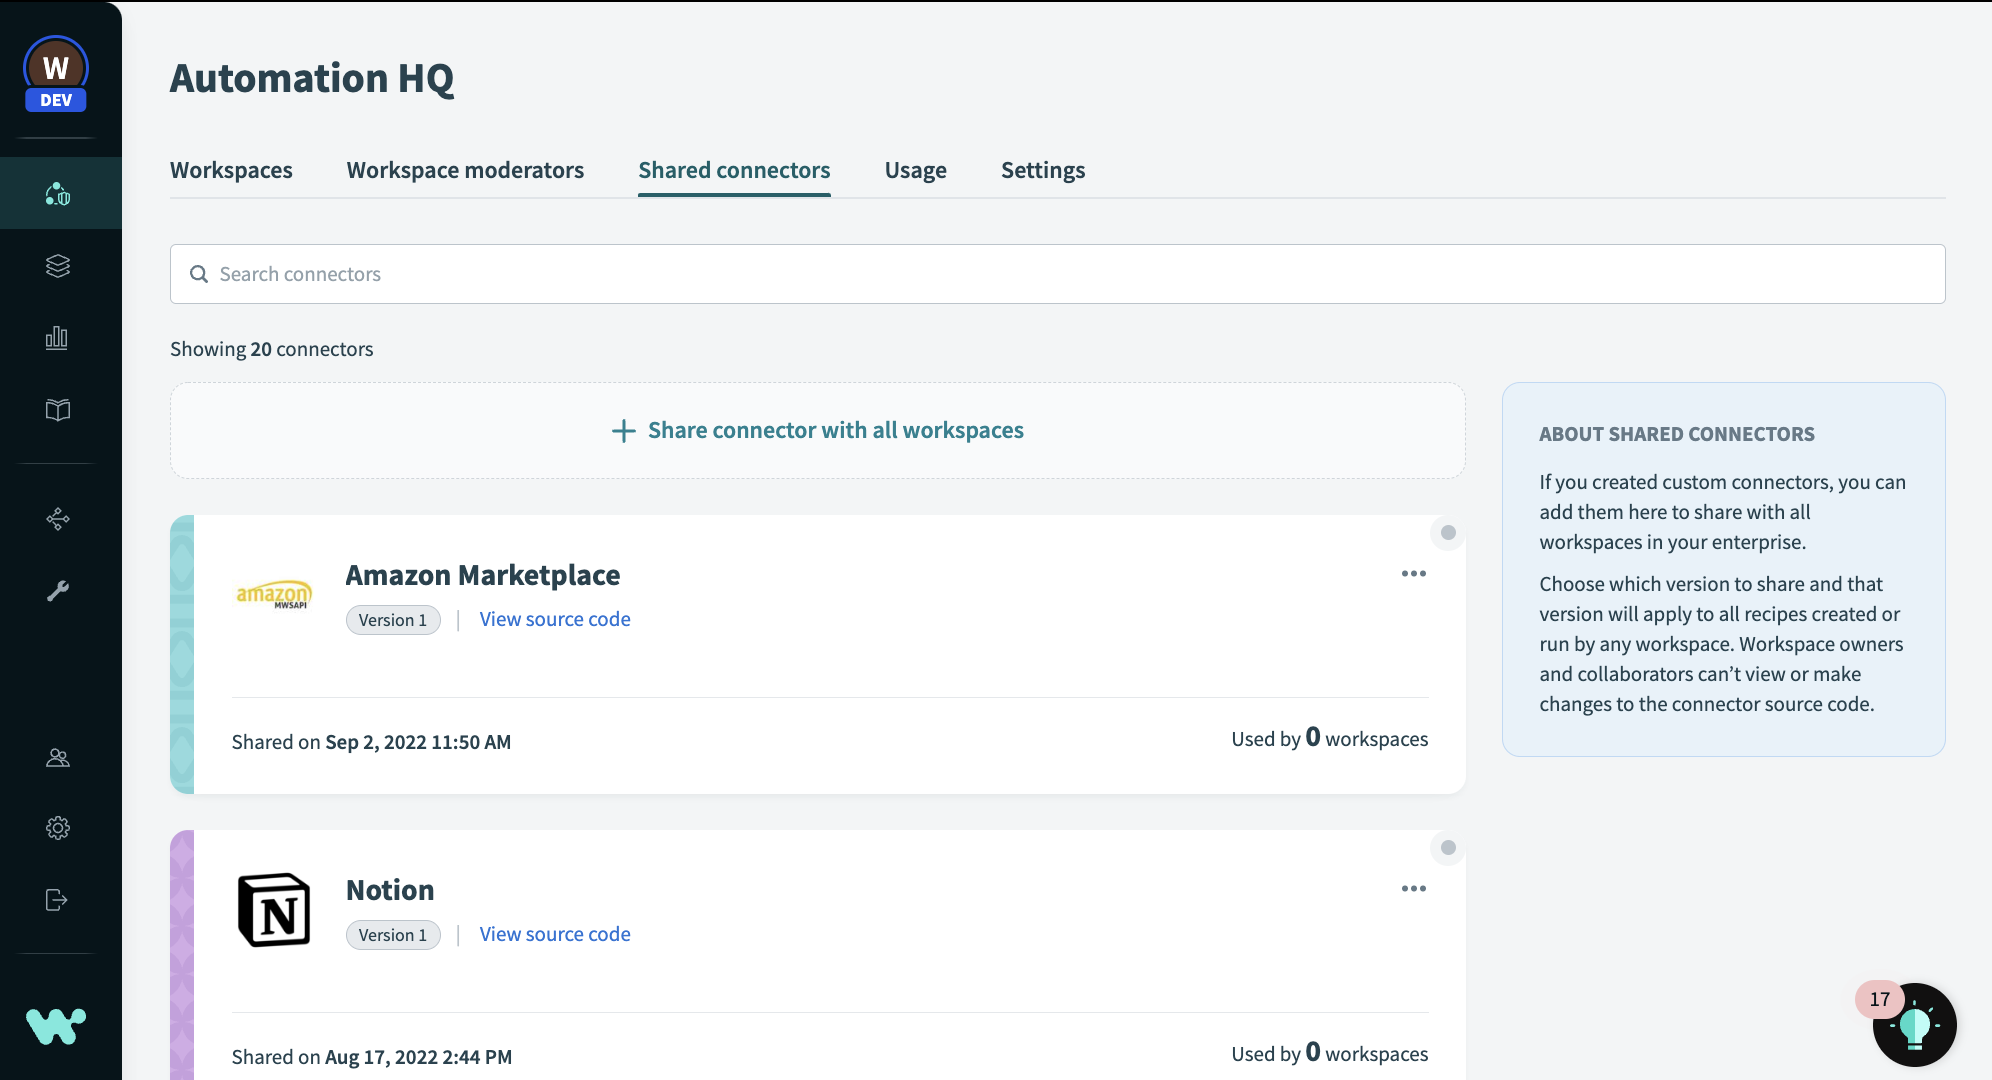This screenshot has width=1992, height=1080.
Task: Open the lightbulb help widget
Action: click(1914, 1025)
